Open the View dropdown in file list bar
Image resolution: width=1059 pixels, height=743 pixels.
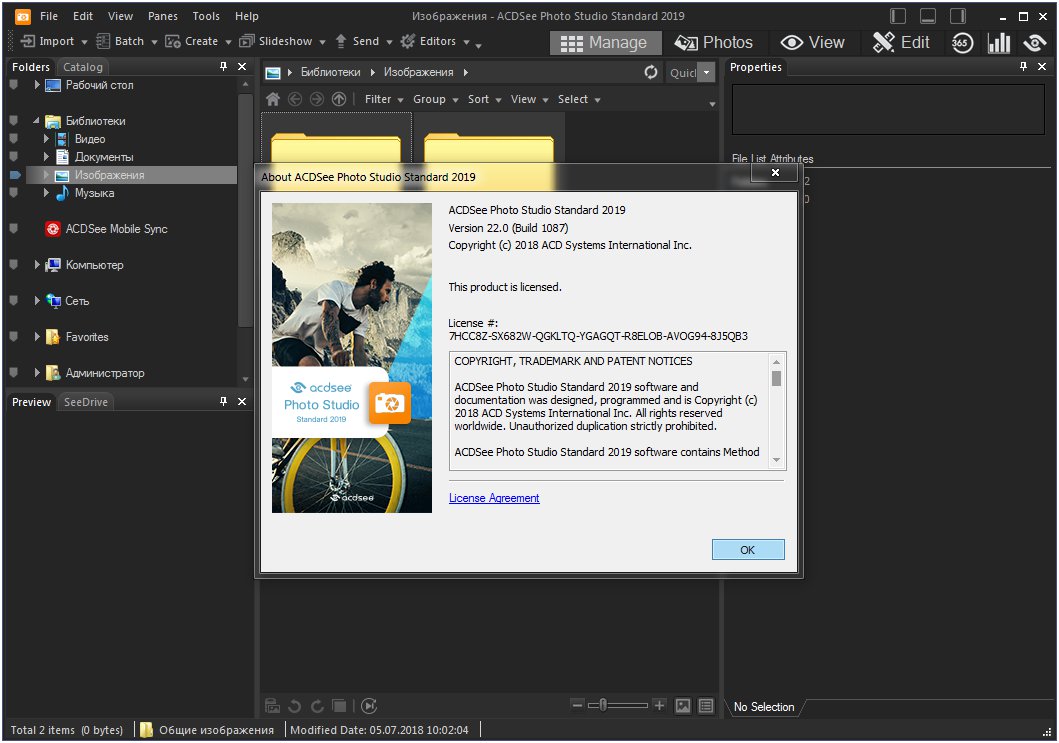529,99
